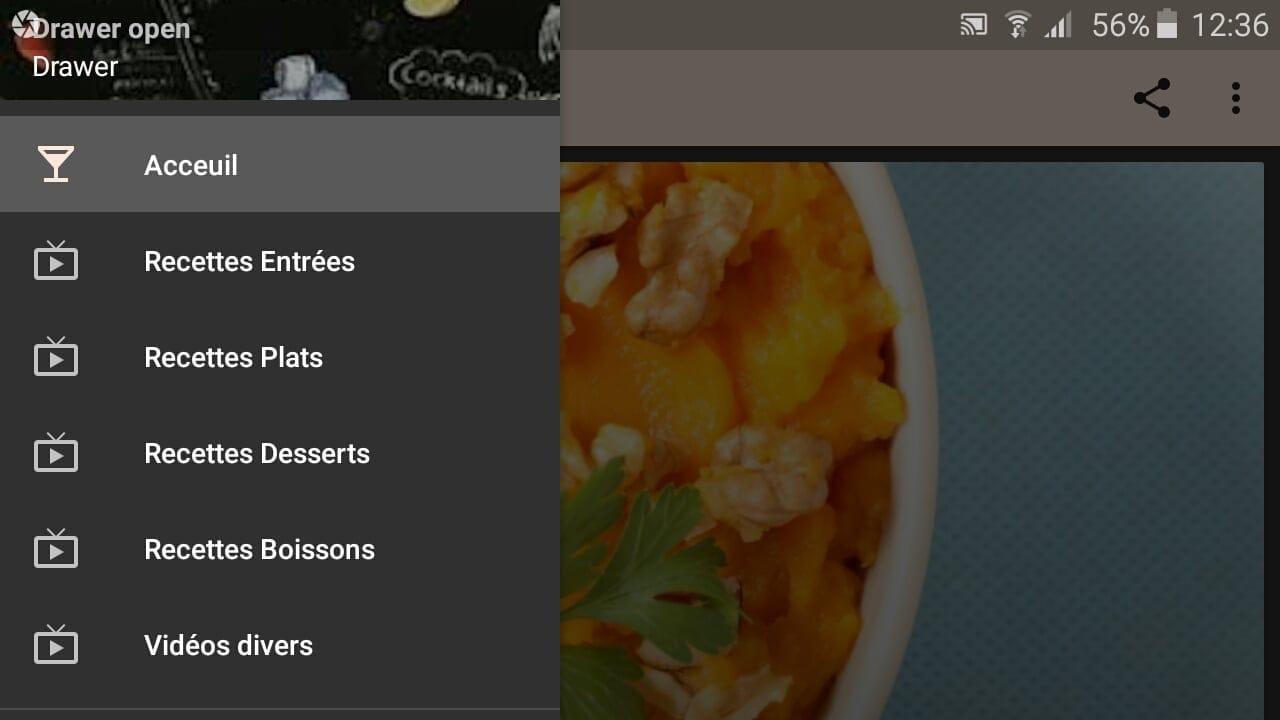This screenshot has height=720, width=1280.
Task: Tap the TV icon next to Recettes Boissons
Action: tap(56, 548)
